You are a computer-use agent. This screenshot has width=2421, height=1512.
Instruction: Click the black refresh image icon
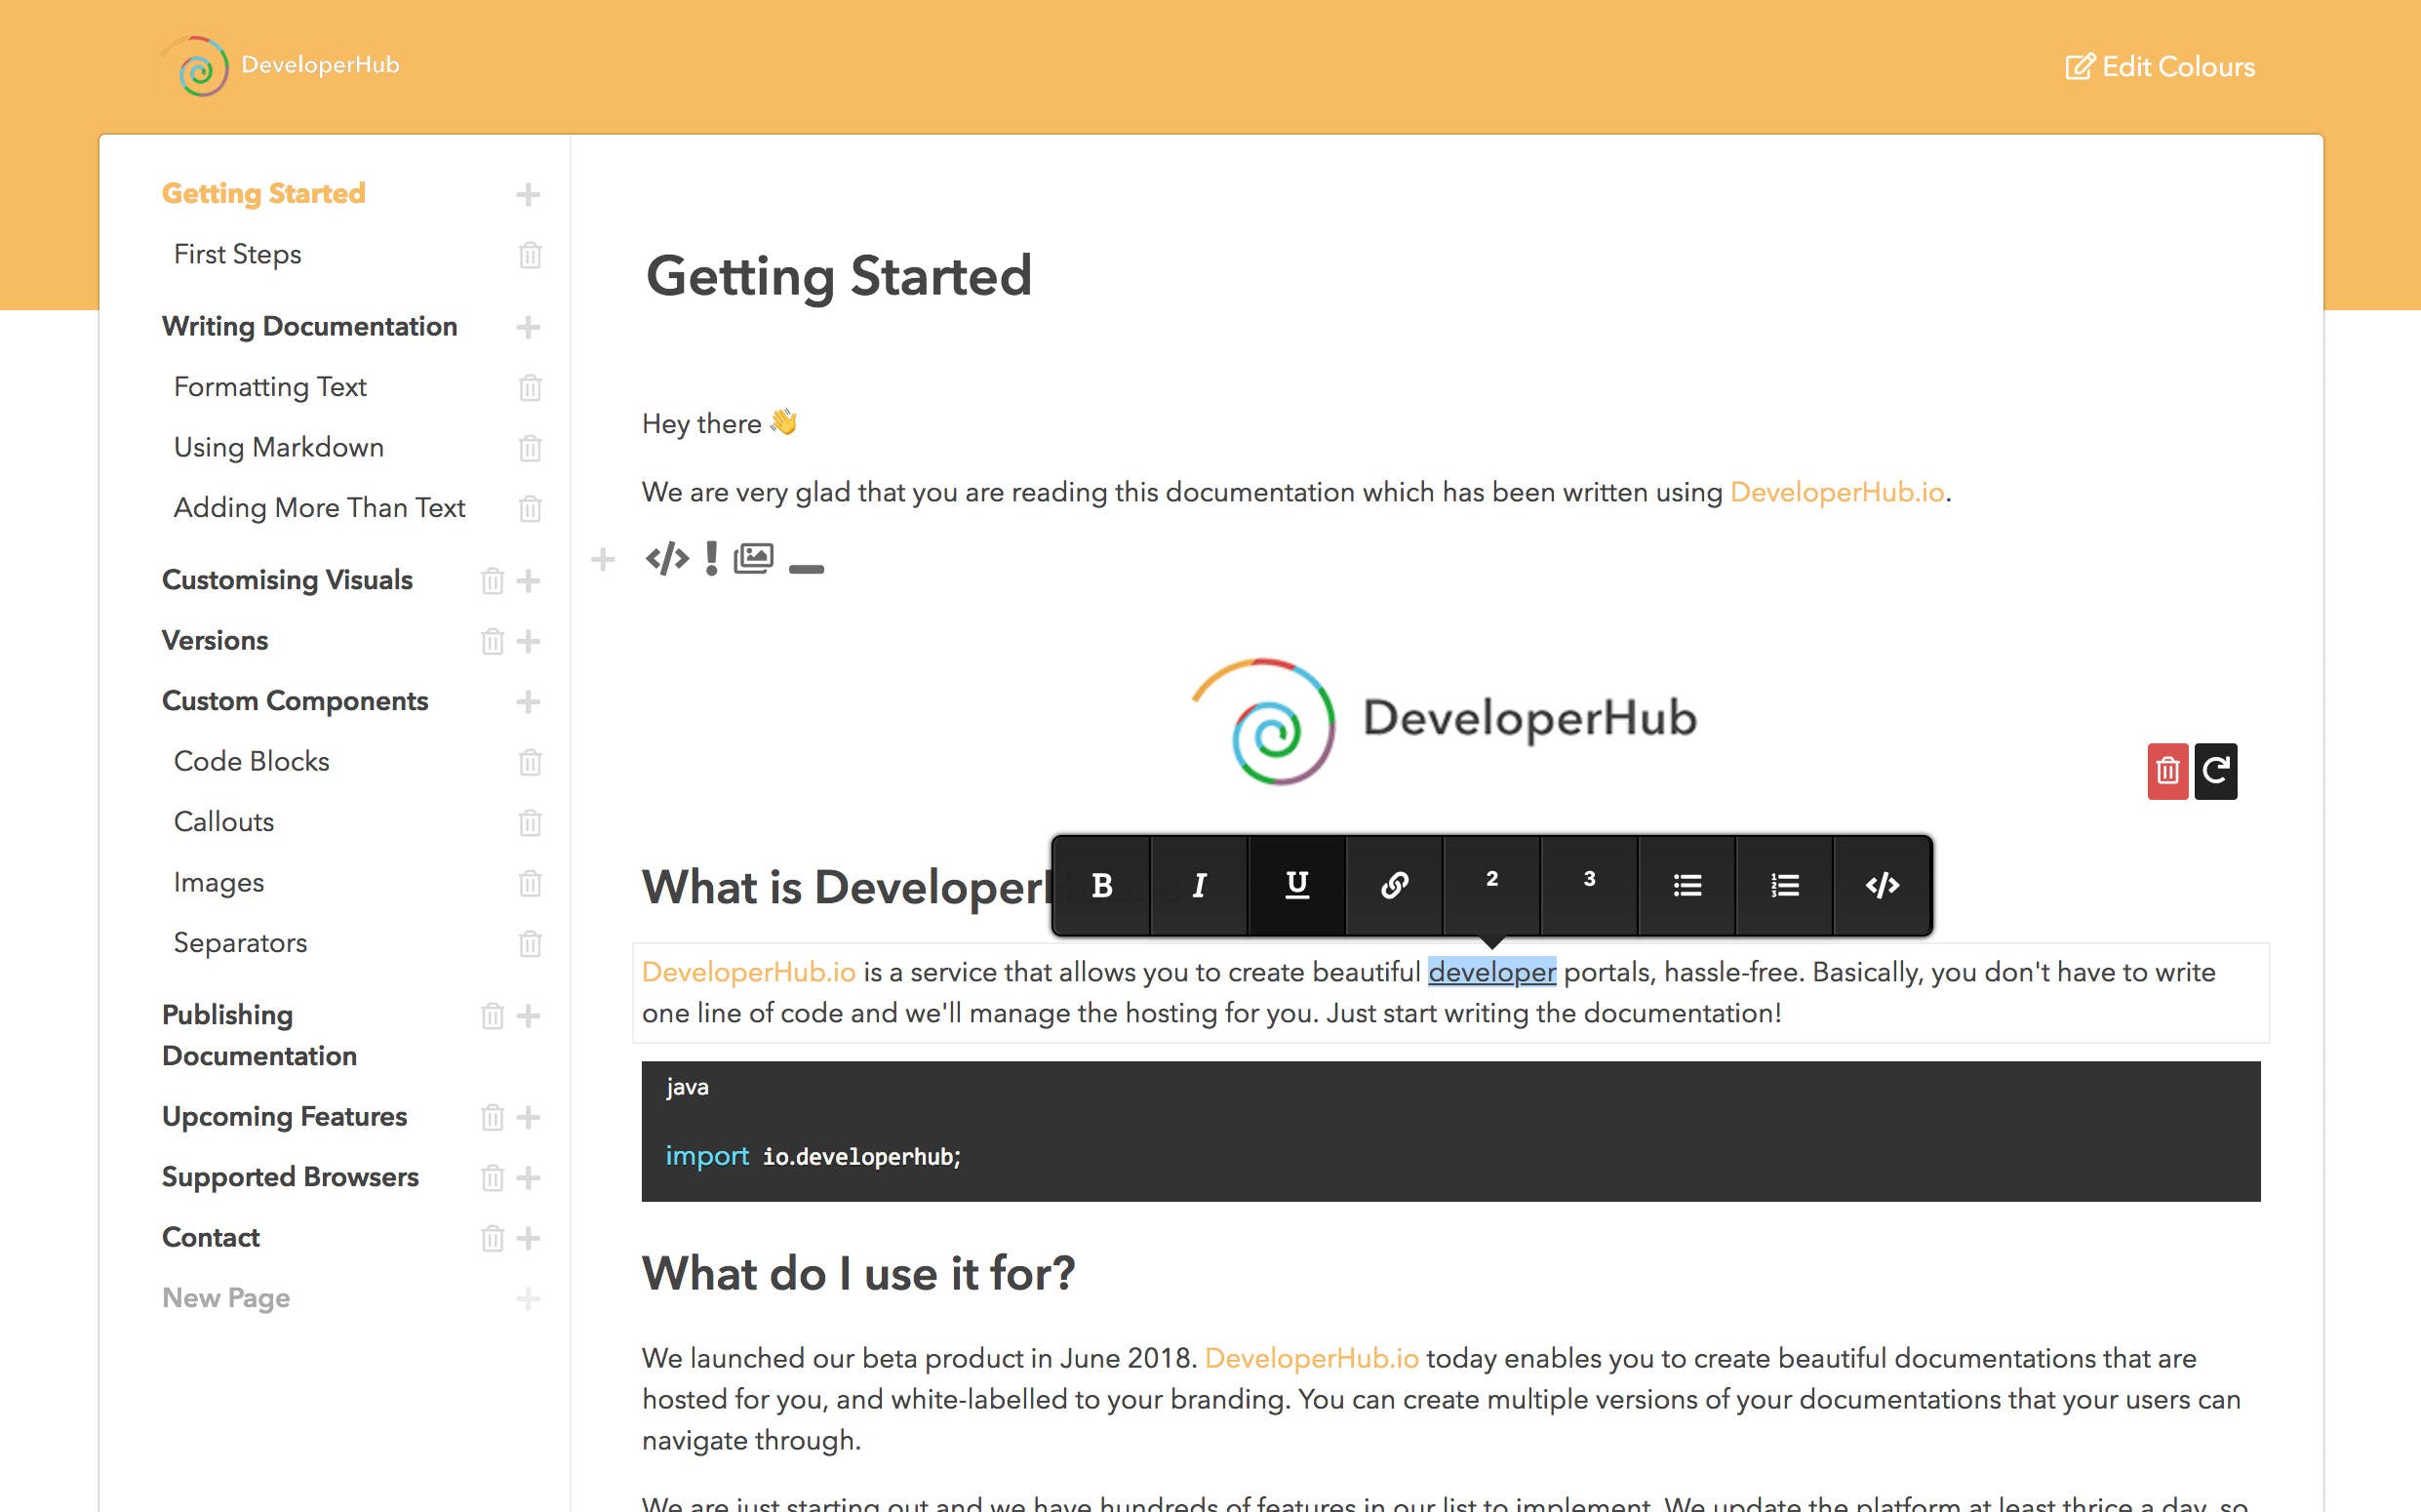[2215, 771]
